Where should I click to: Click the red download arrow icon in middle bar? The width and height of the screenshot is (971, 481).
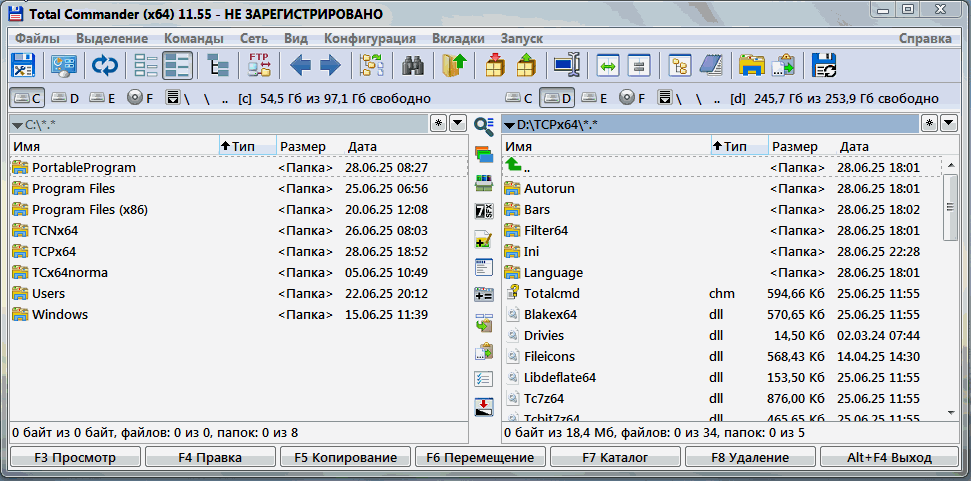click(484, 407)
